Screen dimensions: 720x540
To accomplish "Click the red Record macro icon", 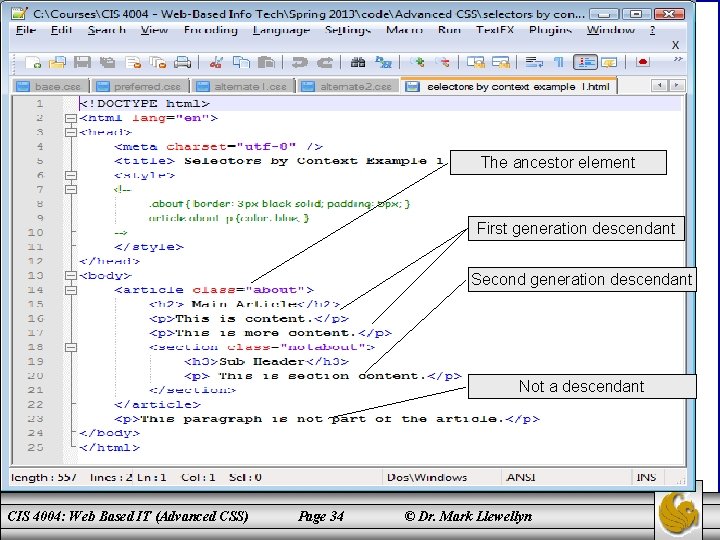I will (x=643, y=62).
